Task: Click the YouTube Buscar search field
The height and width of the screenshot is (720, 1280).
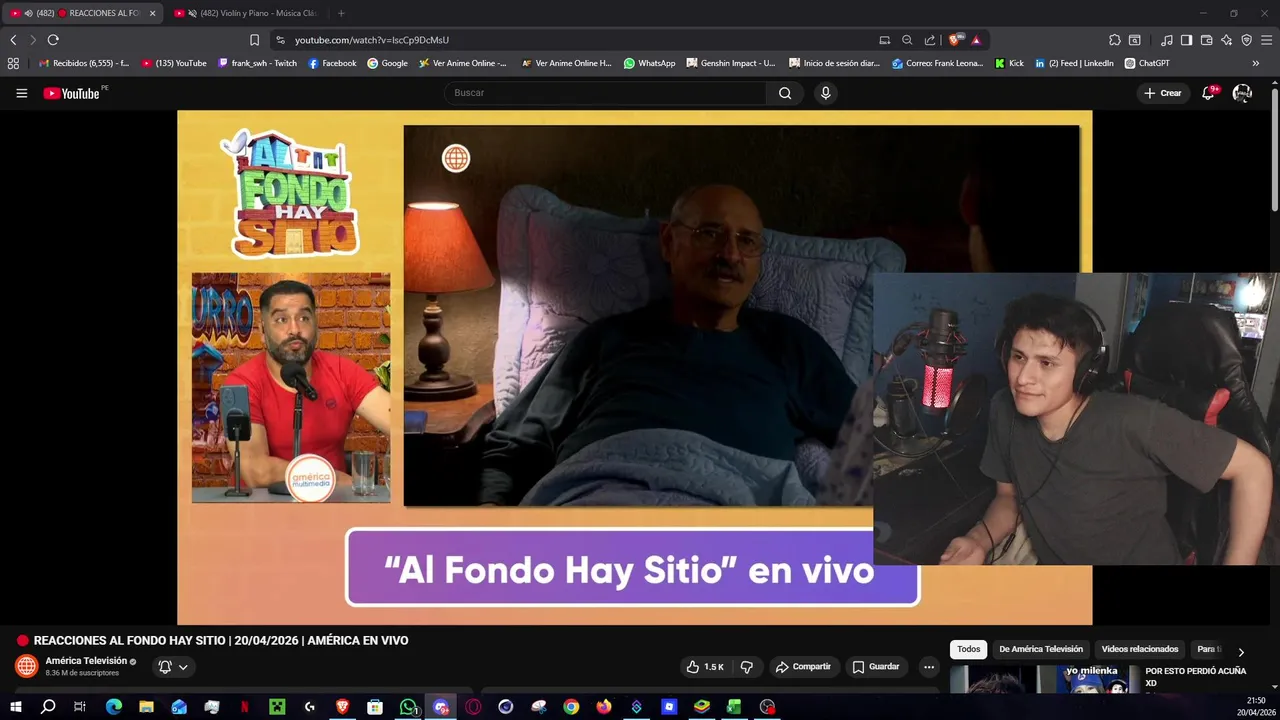Action: point(605,93)
